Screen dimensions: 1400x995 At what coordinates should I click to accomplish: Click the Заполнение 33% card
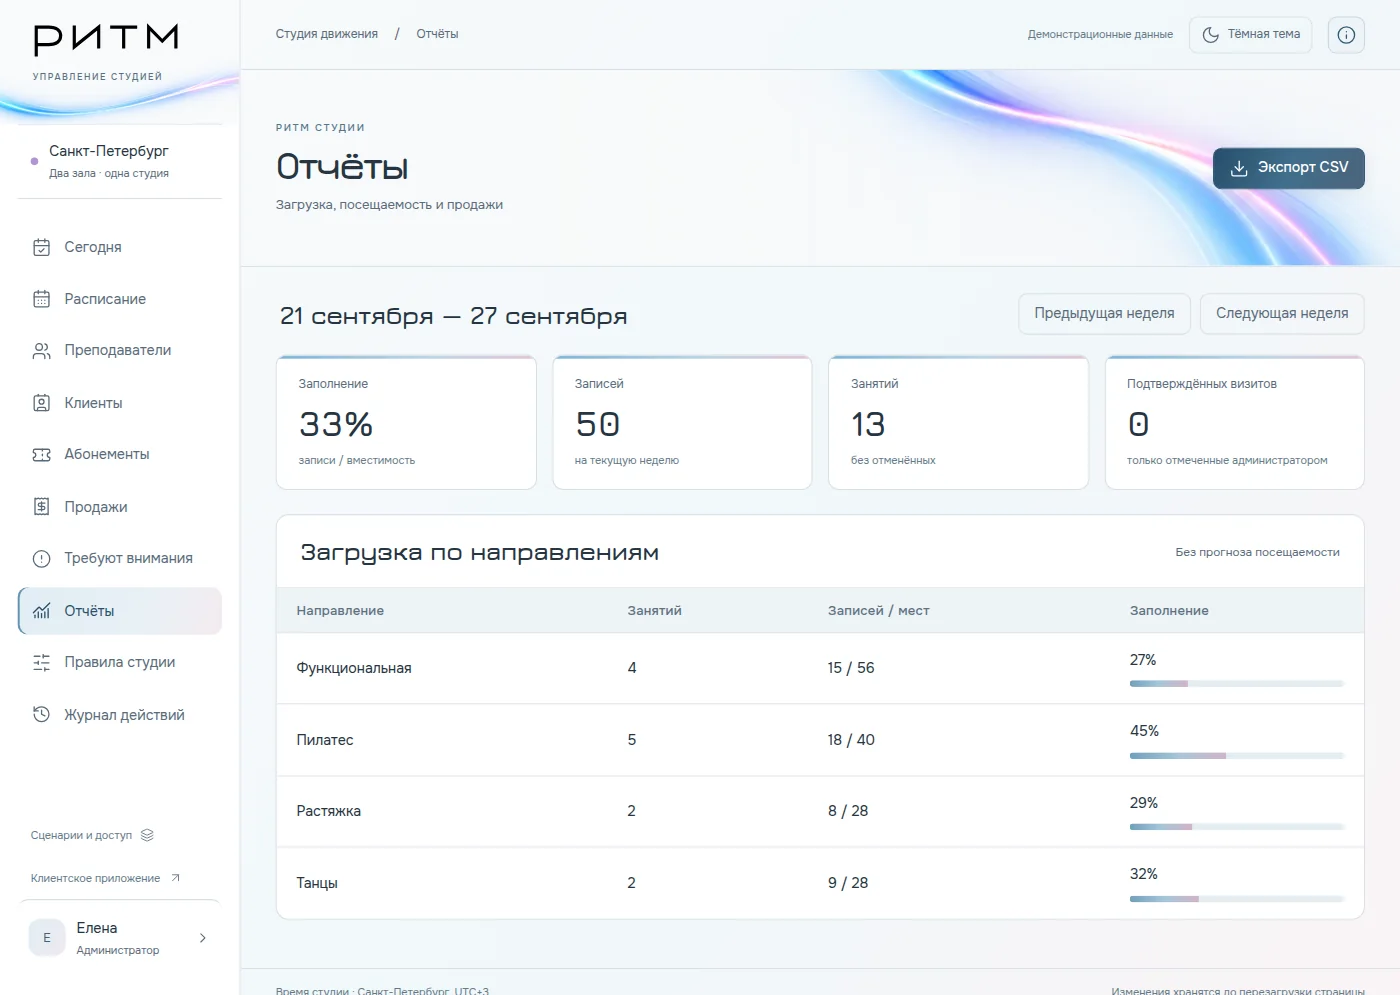click(406, 423)
